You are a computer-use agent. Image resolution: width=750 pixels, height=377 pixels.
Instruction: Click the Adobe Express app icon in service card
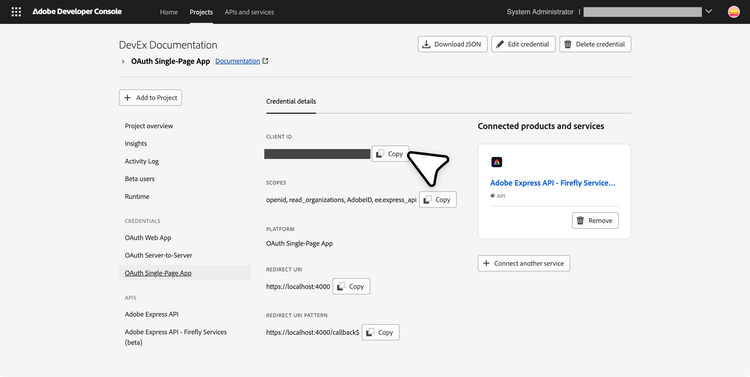[496, 162]
